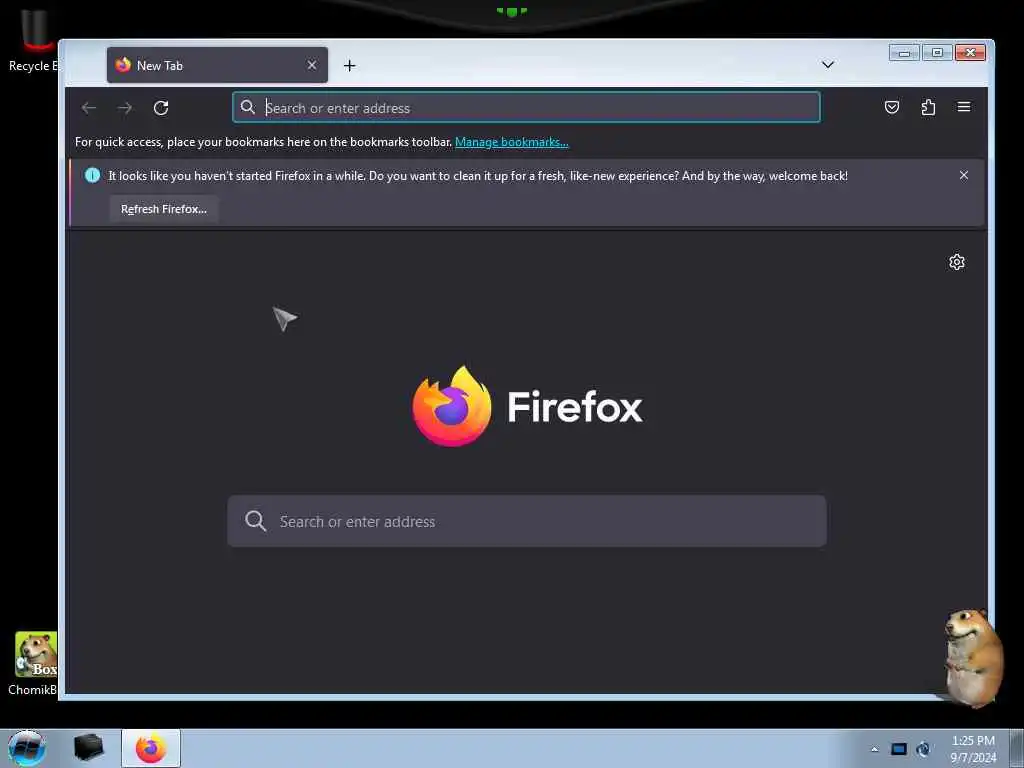This screenshot has width=1024, height=768.
Task: Reload the page with the refresh icon
Action: point(161,108)
